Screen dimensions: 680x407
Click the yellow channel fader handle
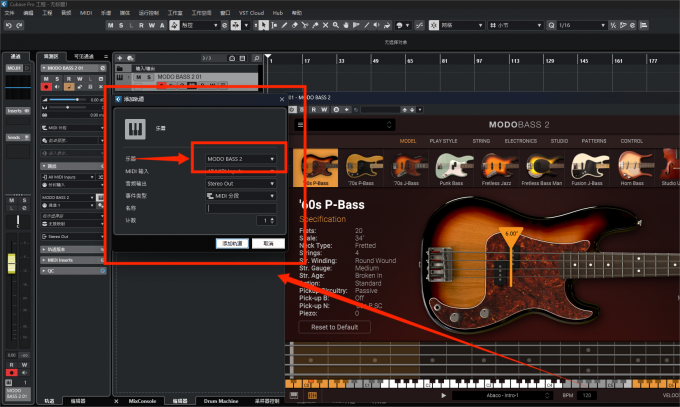[12, 264]
